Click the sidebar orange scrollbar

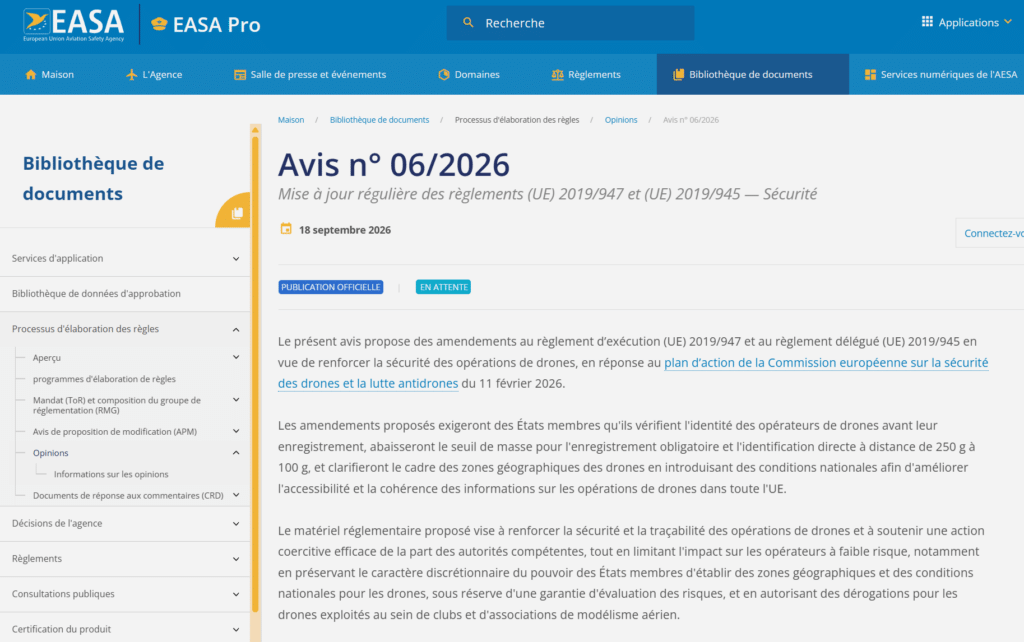255,372
